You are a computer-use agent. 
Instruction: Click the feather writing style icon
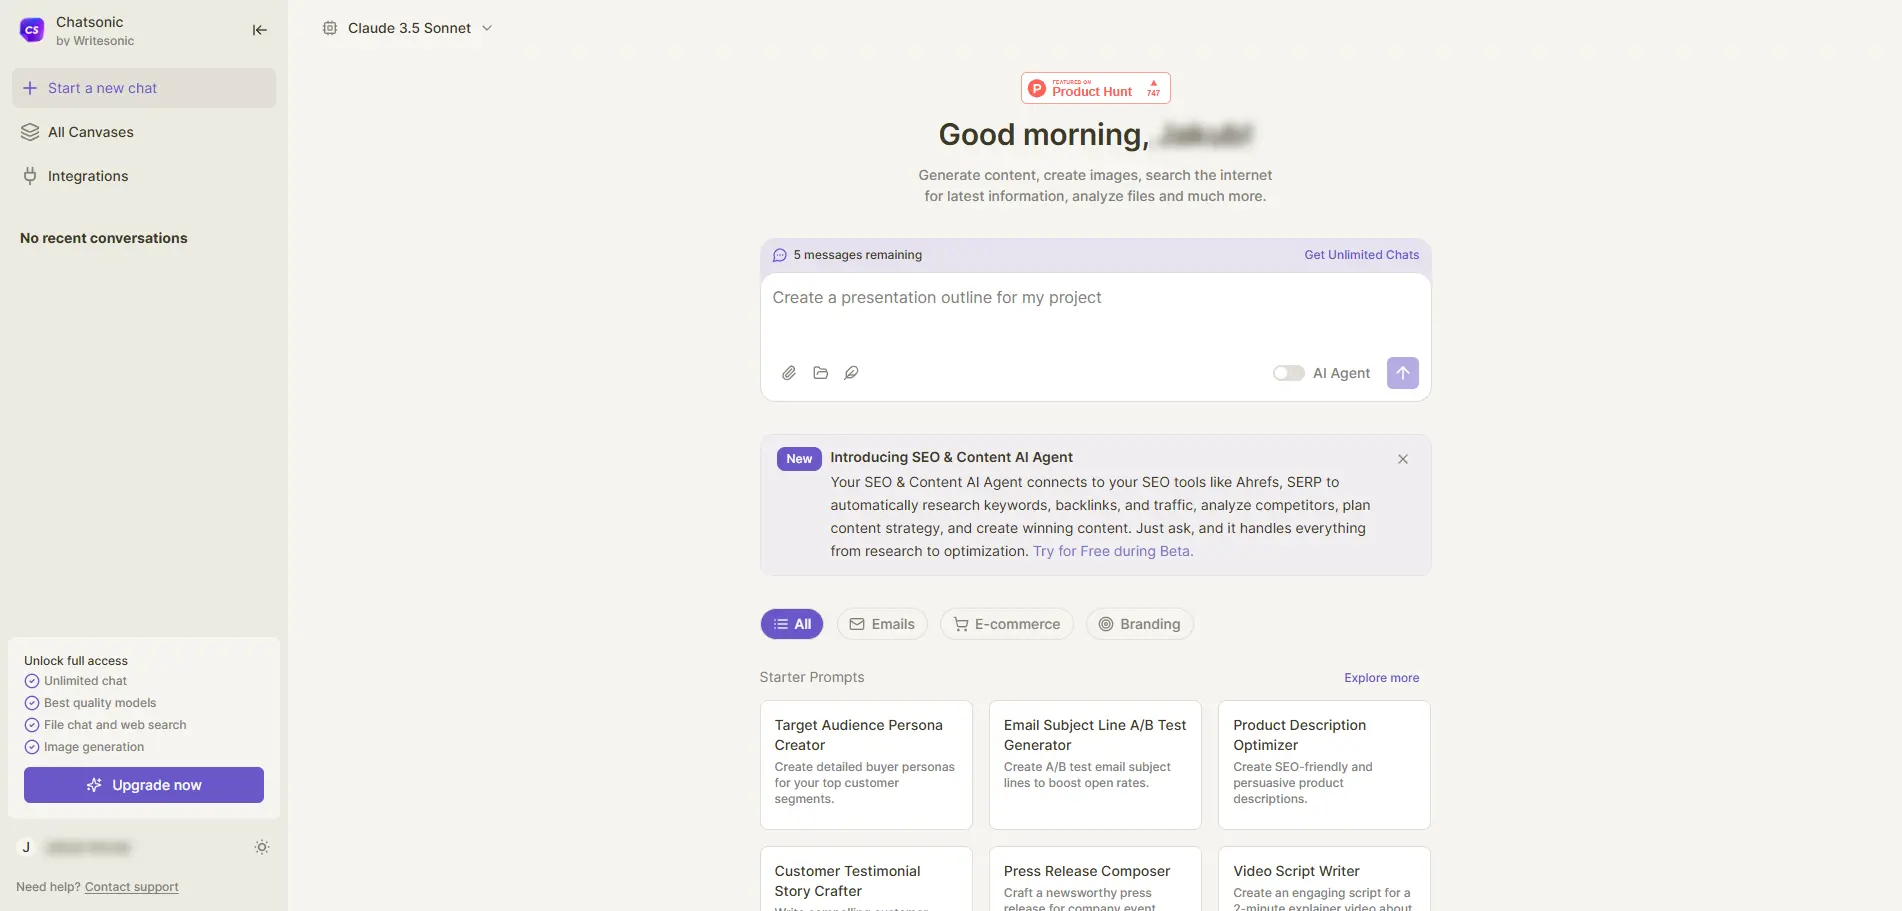[x=851, y=373]
